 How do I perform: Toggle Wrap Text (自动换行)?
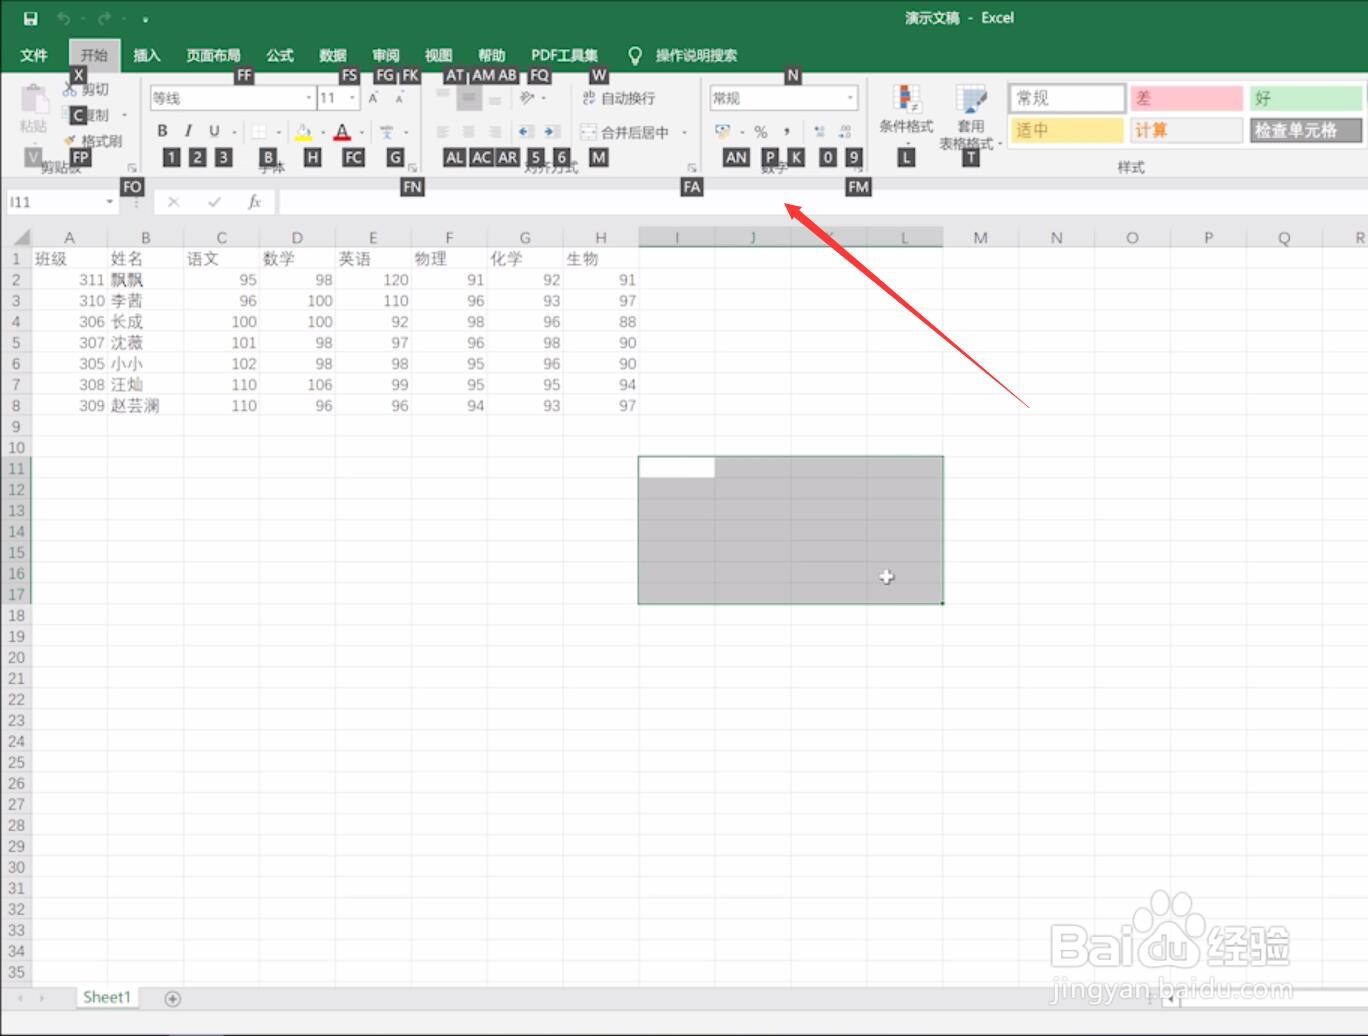pyautogui.click(x=618, y=98)
